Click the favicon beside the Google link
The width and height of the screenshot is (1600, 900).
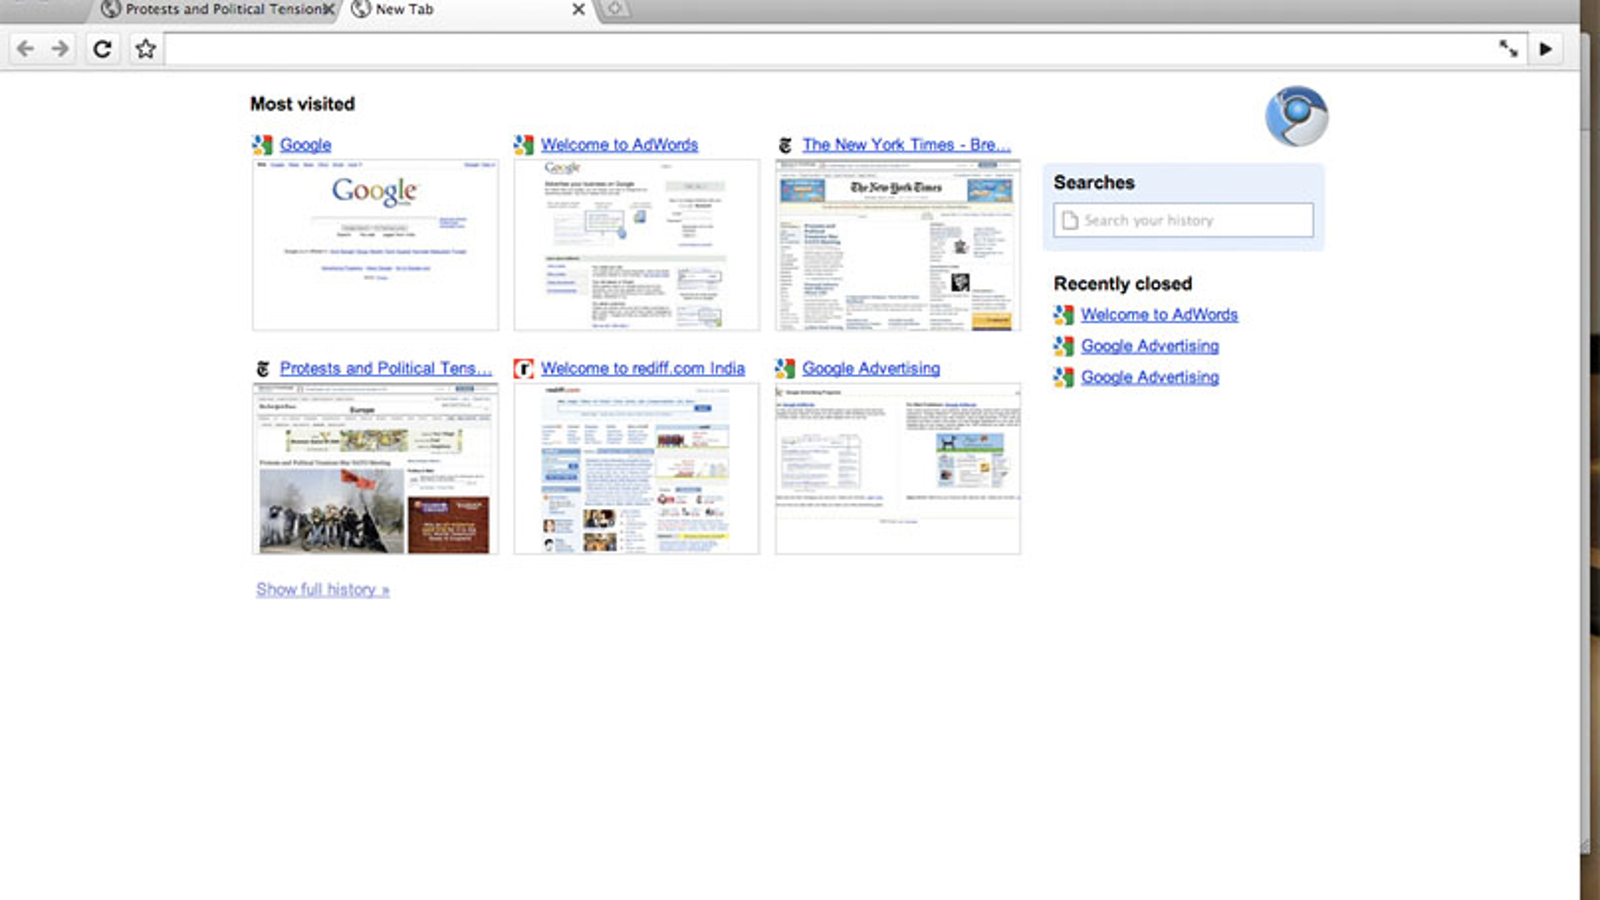pyautogui.click(x=262, y=145)
